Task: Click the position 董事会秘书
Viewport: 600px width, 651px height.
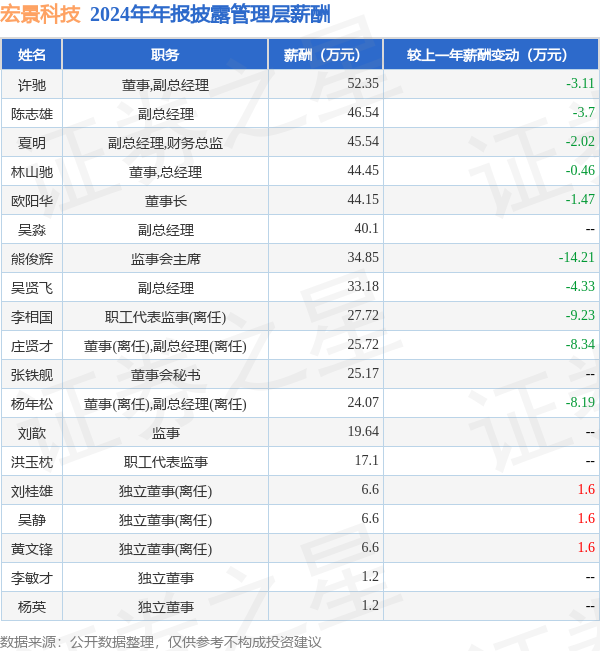Action: (x=165, y=375)
